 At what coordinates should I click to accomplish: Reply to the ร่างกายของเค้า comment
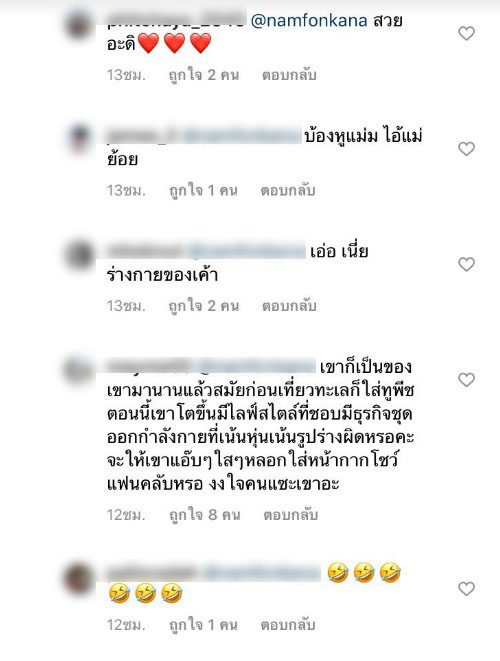click(289, 306)
